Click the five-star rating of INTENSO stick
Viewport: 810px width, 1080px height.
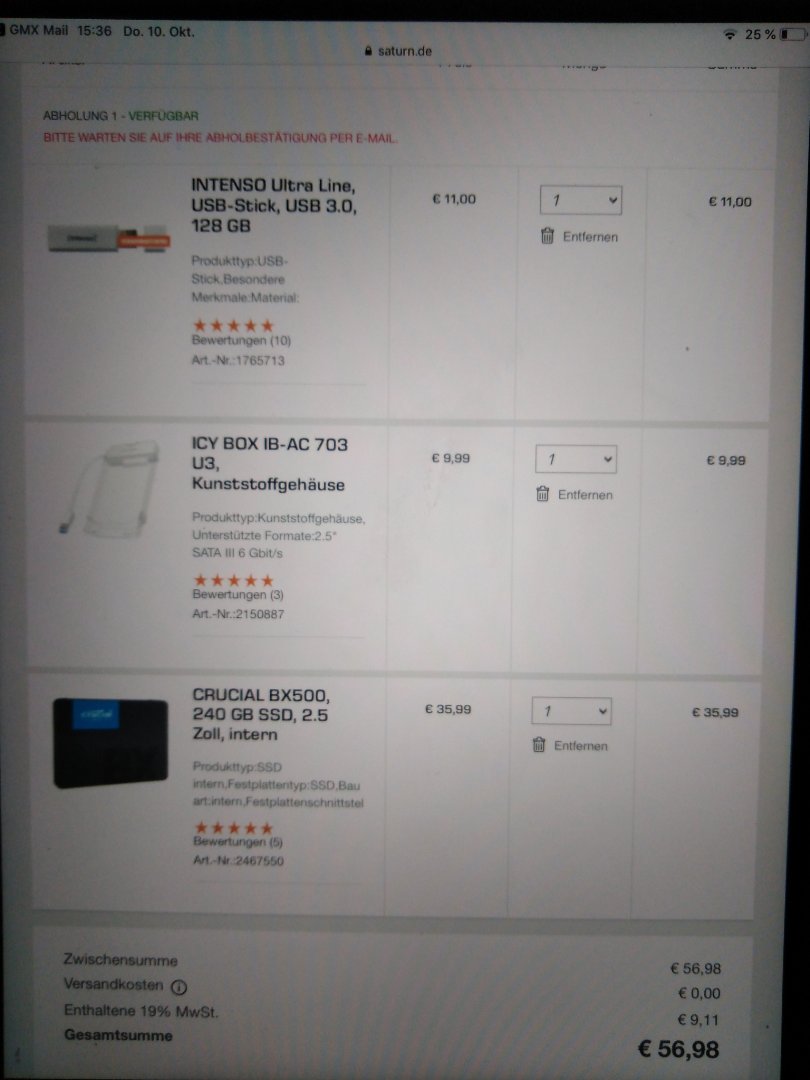(x=233, y=325)
